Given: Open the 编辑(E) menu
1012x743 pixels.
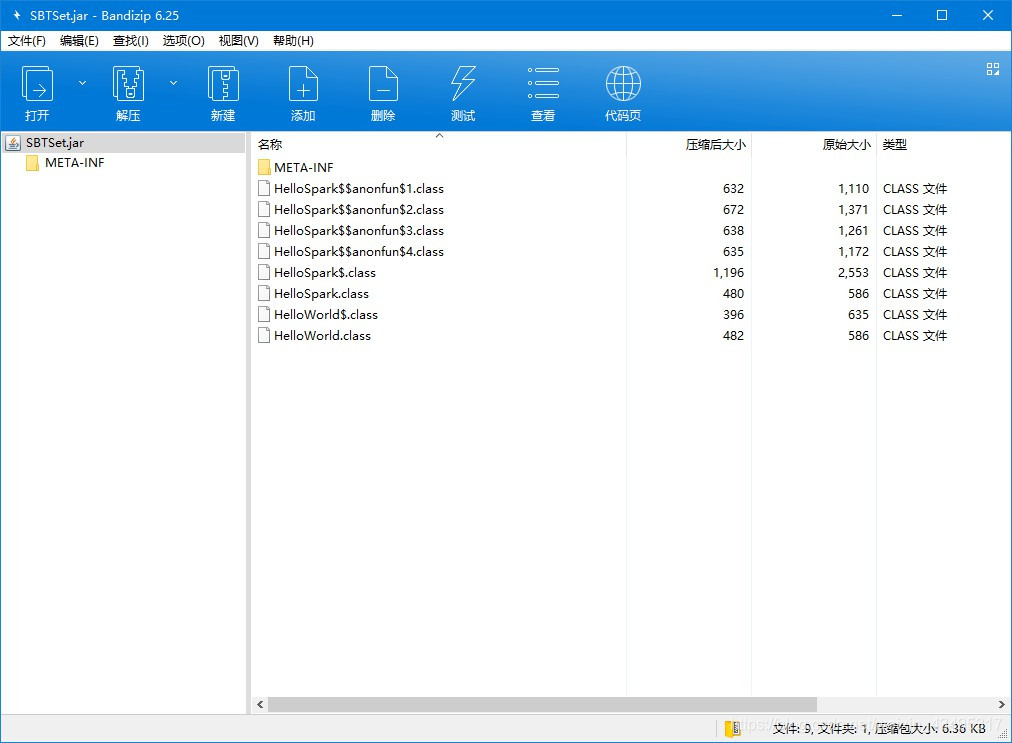Looking at the screenshot, I should [79, 41].
